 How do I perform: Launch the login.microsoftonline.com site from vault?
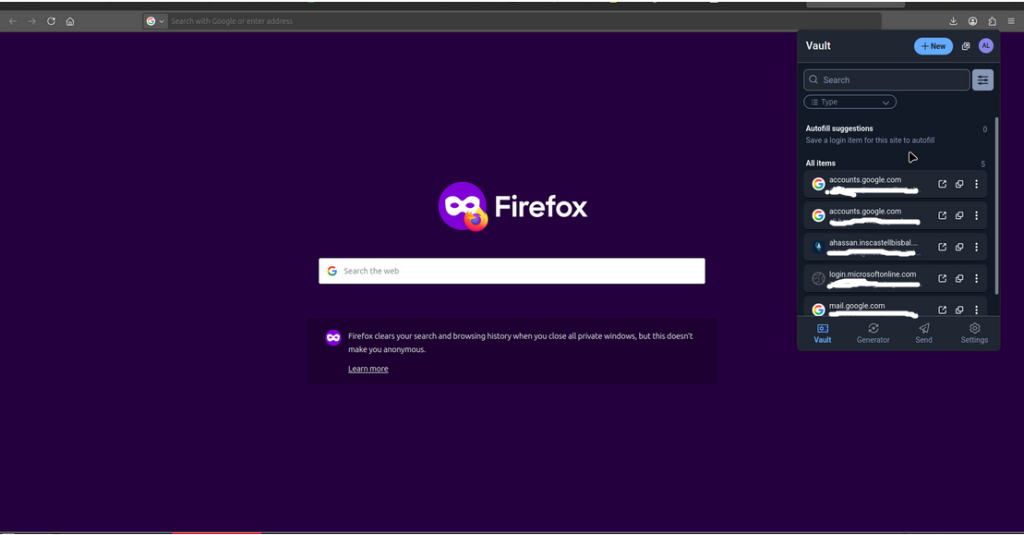942,278
